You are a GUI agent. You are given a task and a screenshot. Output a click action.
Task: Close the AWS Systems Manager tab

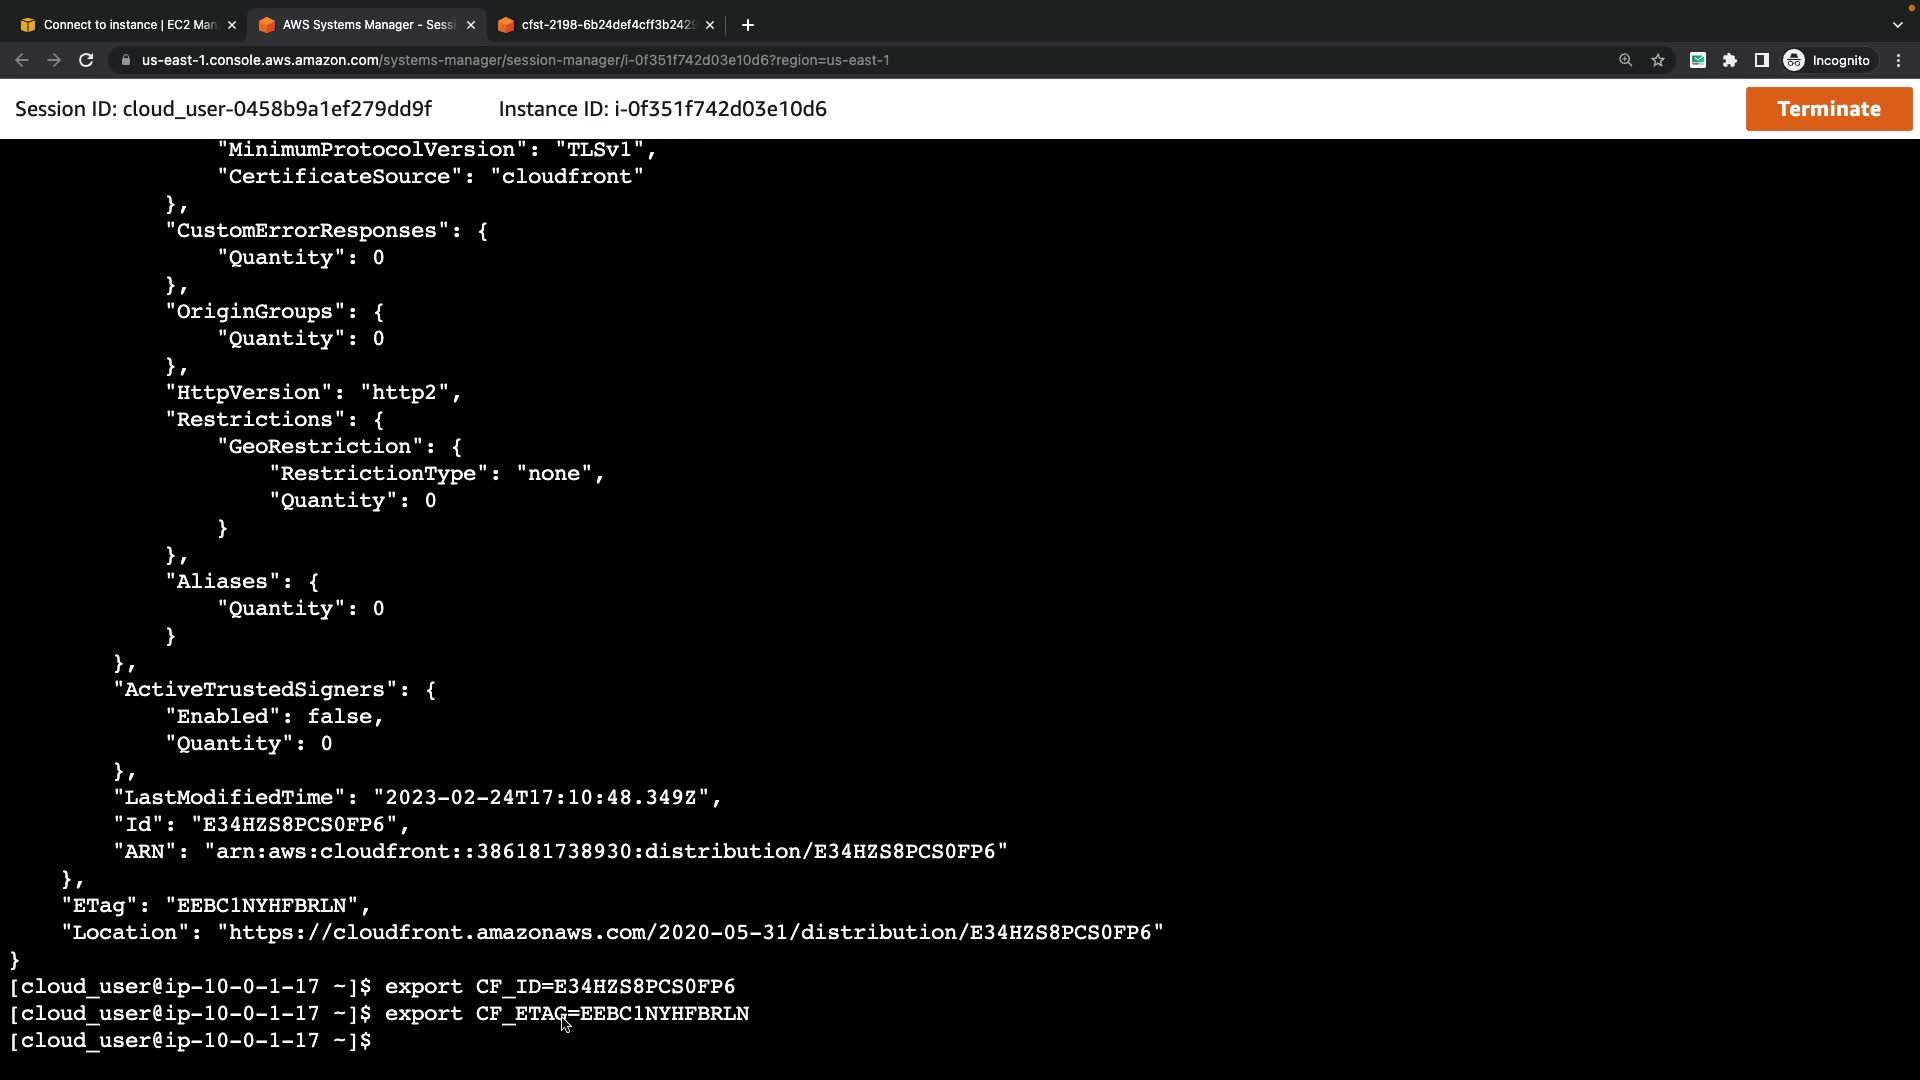coord(471,25)
